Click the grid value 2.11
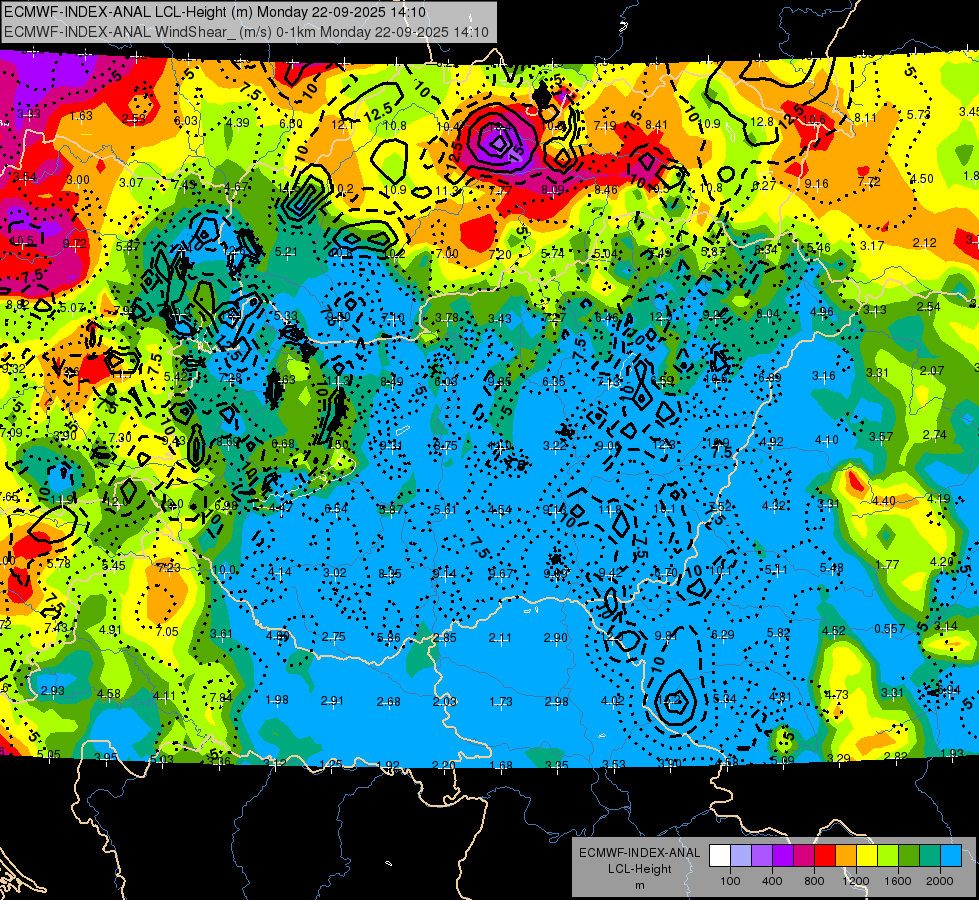Image resolution: width=979 pixels, height=900 pixels. click(x=500, y=638)
